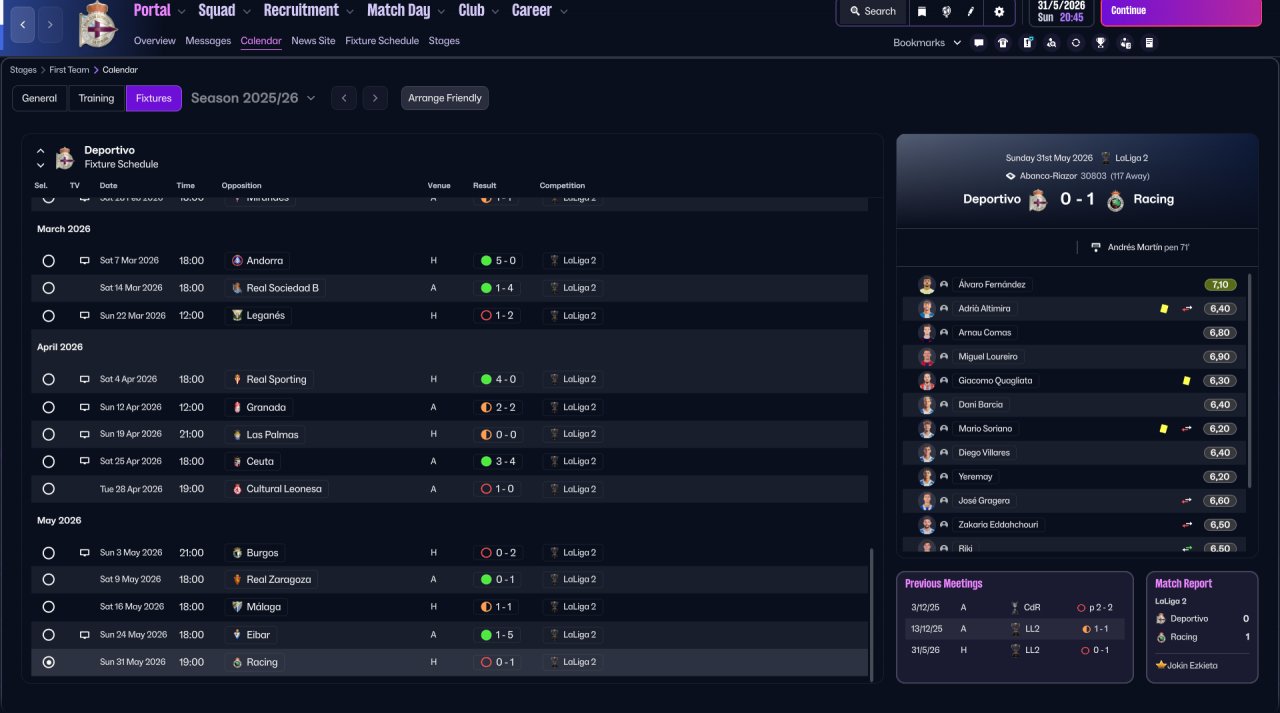Click Adrià Altimira's substitution arrow icon

pos(1187,309)
